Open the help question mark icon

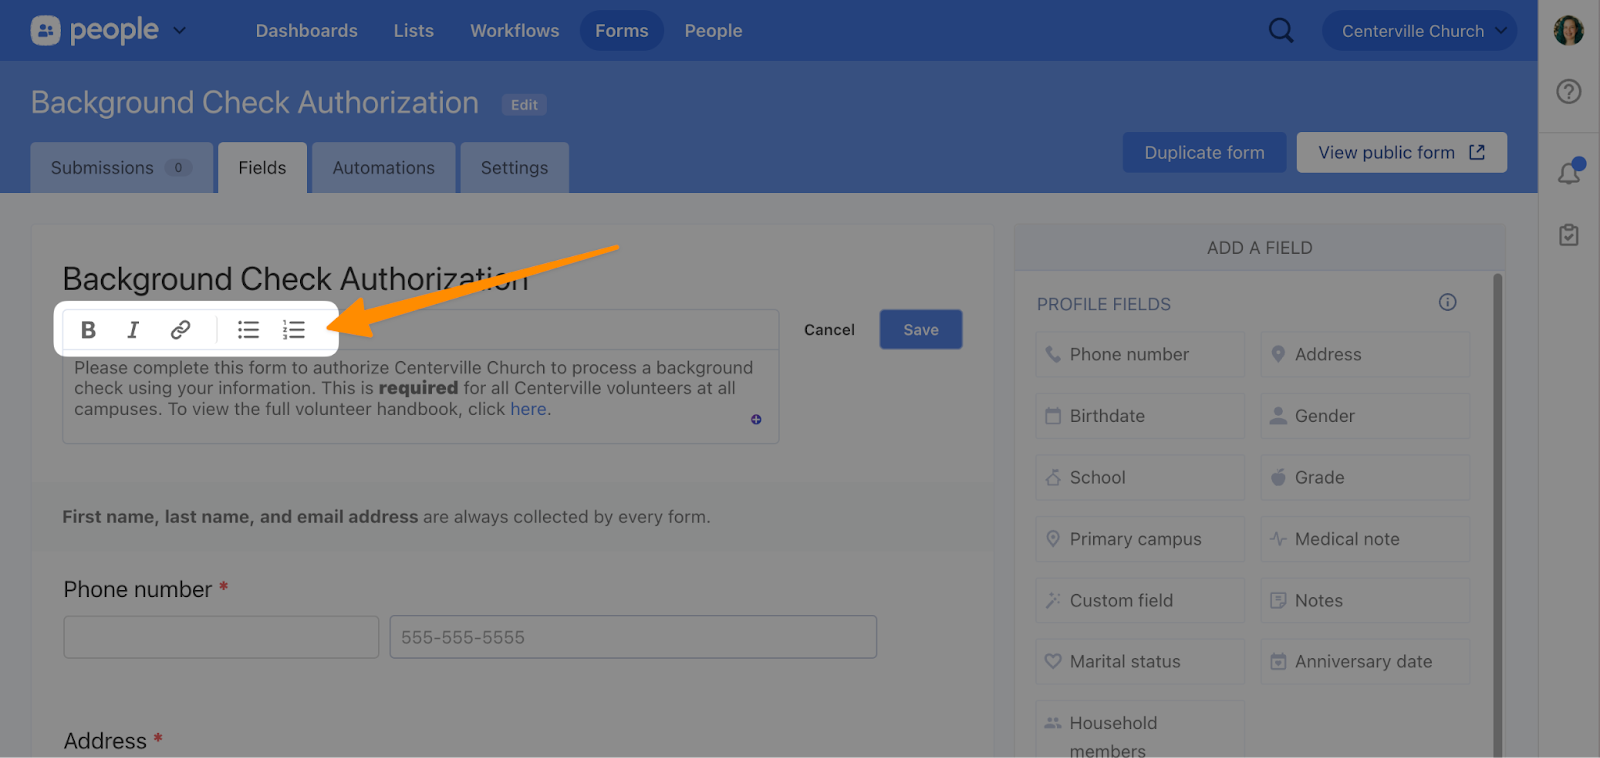point(1568,92)
